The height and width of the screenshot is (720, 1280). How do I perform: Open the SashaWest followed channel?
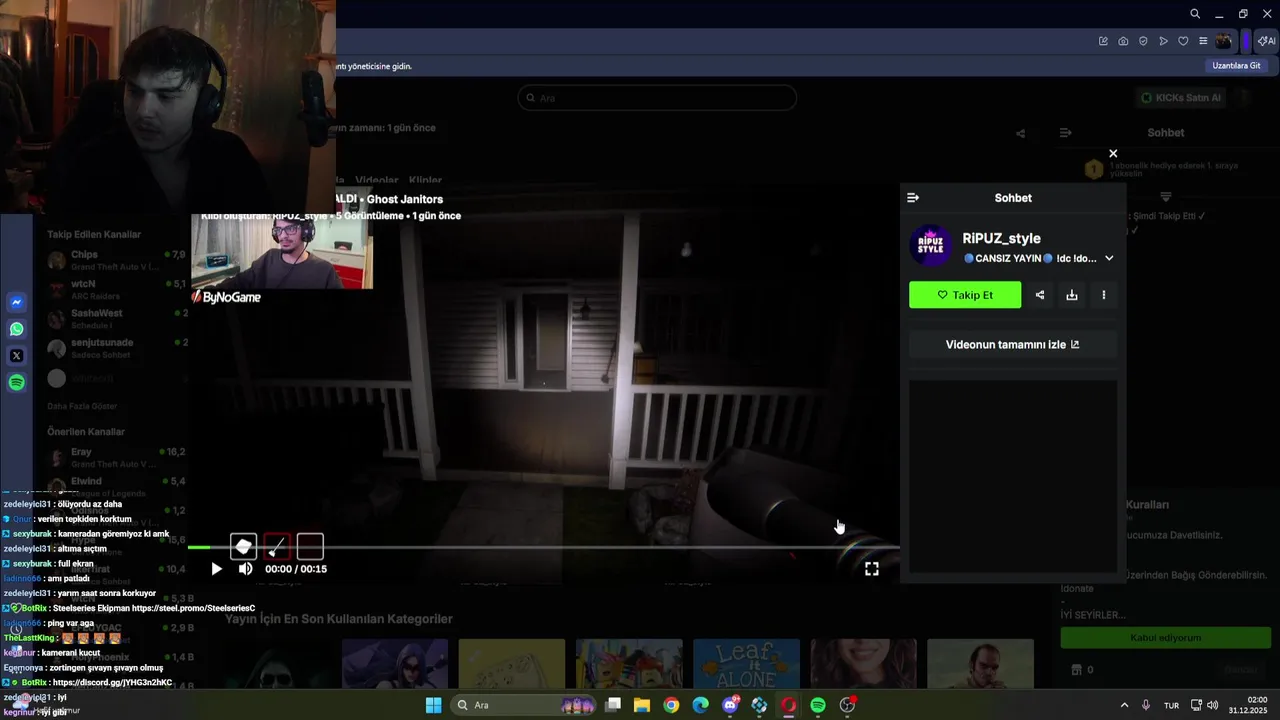click(x=117, y=319)
